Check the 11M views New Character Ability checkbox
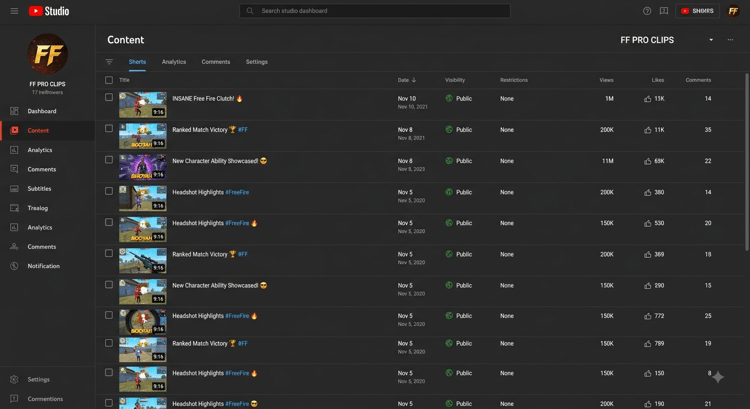Screen dimensions: 750x409 pyautogui.click(x=109, y=160)
